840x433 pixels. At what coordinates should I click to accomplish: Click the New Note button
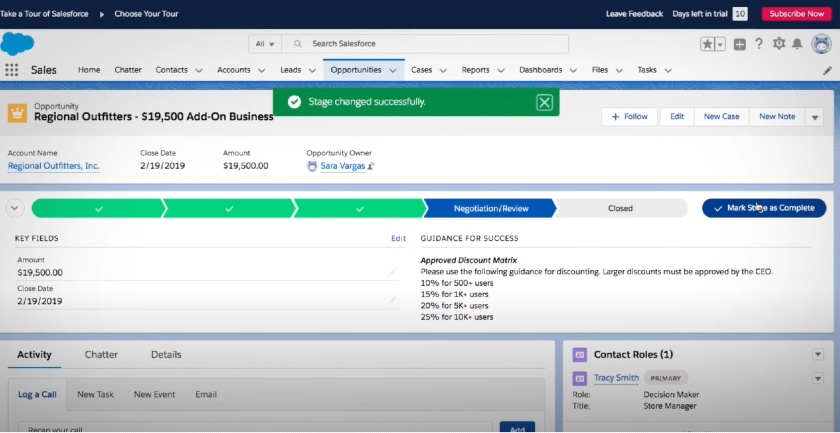(777, 117)
